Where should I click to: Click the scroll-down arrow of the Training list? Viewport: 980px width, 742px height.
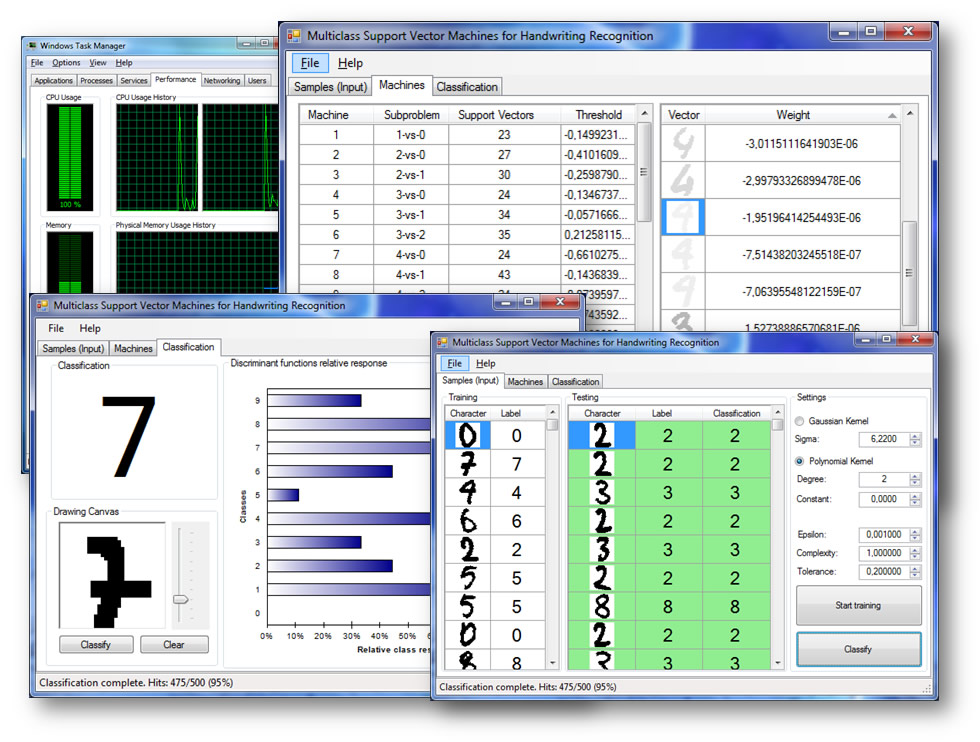pyautogui.click(x=552, y=662)
